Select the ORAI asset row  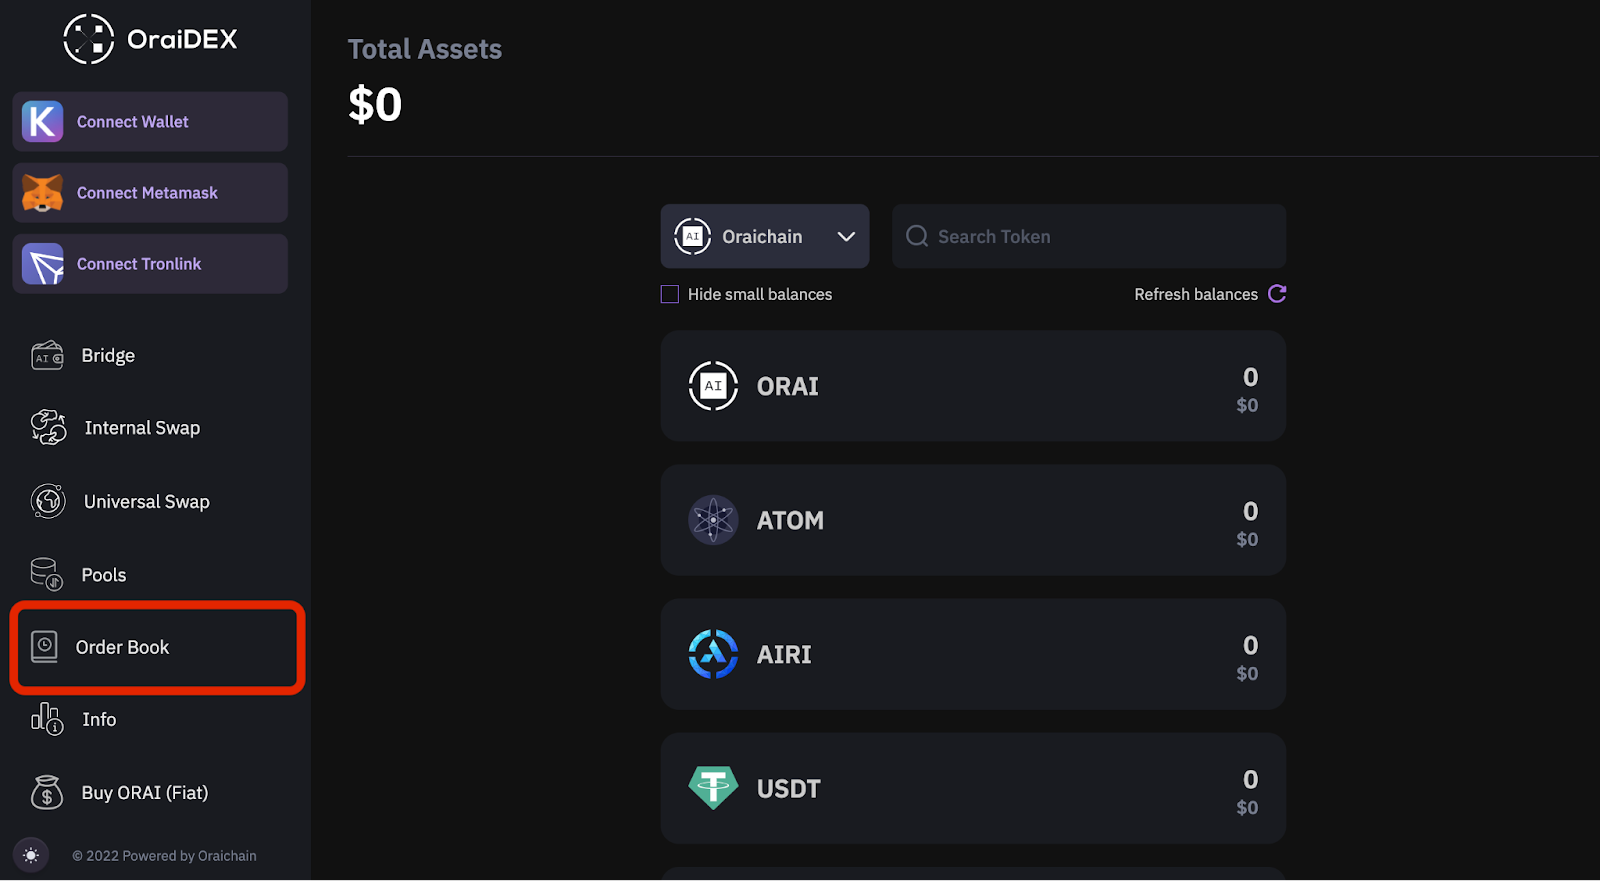tap(973, 386)
